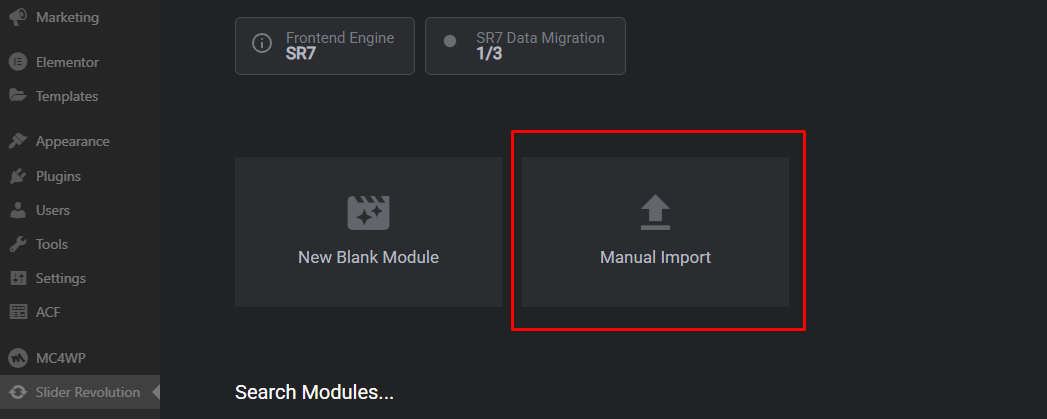Create a New Blank Module
The width and height of the screenshot is (1047, 419).
368,232
